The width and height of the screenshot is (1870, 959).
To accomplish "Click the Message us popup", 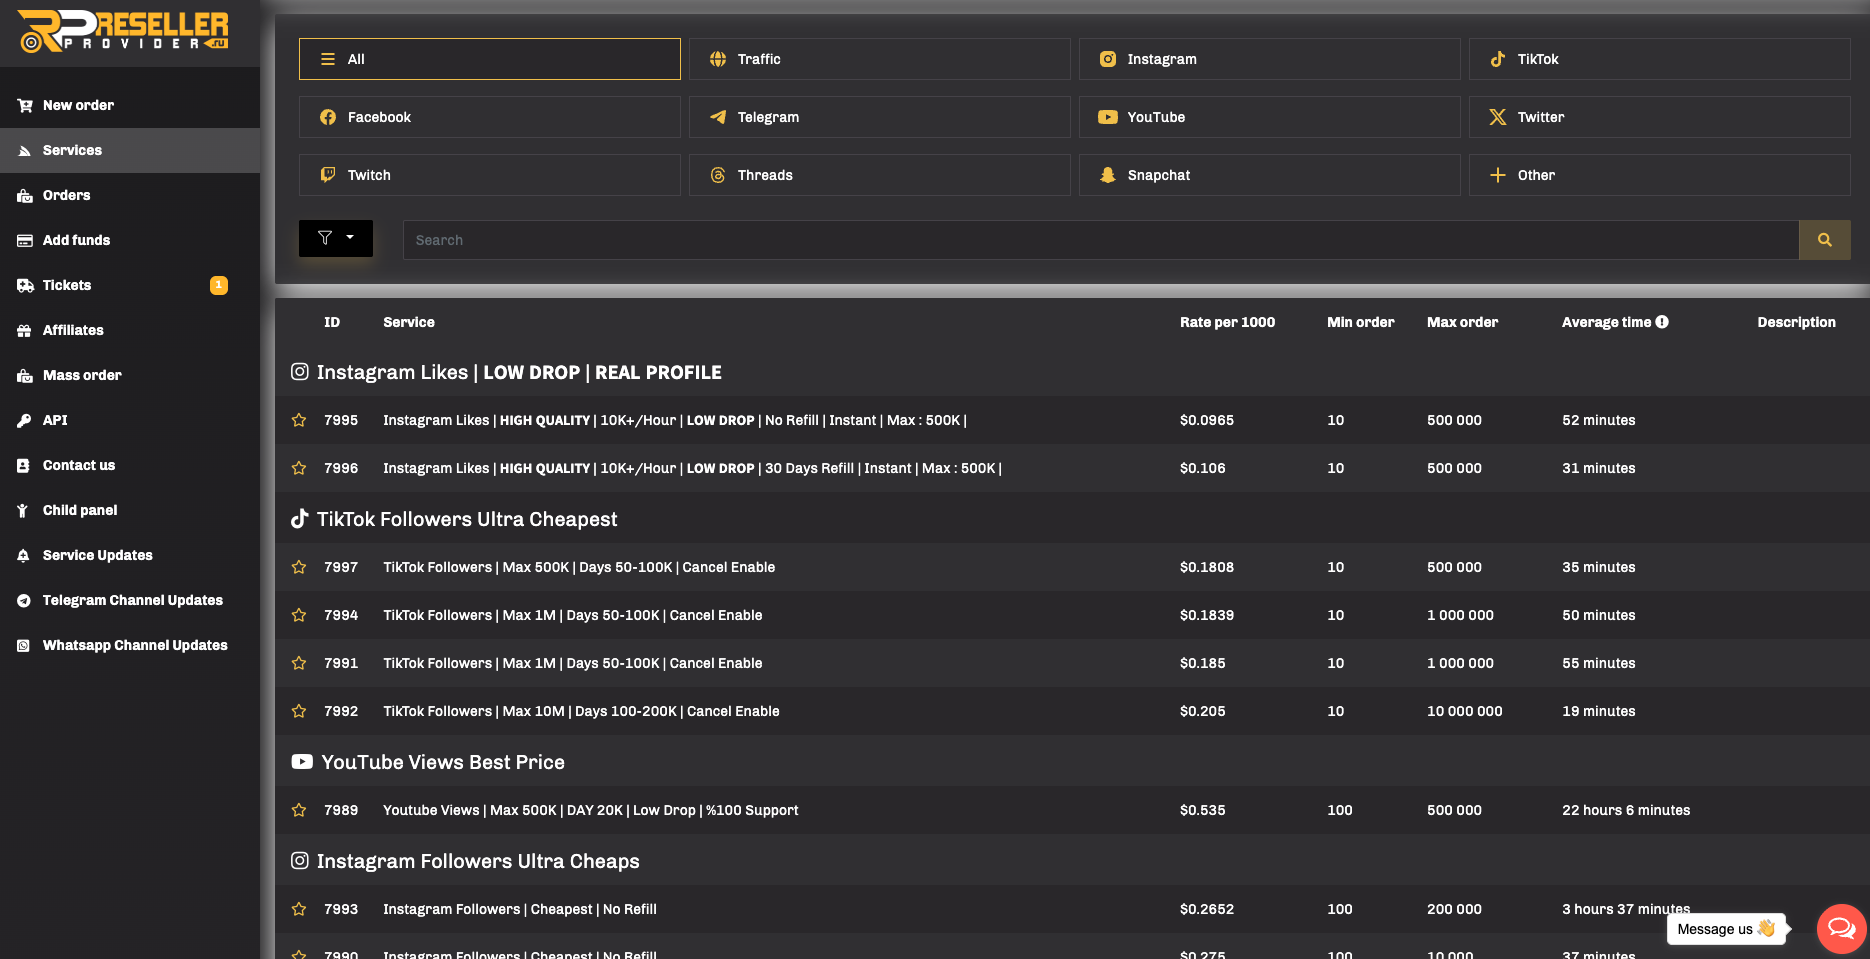I will [1725, 929].
